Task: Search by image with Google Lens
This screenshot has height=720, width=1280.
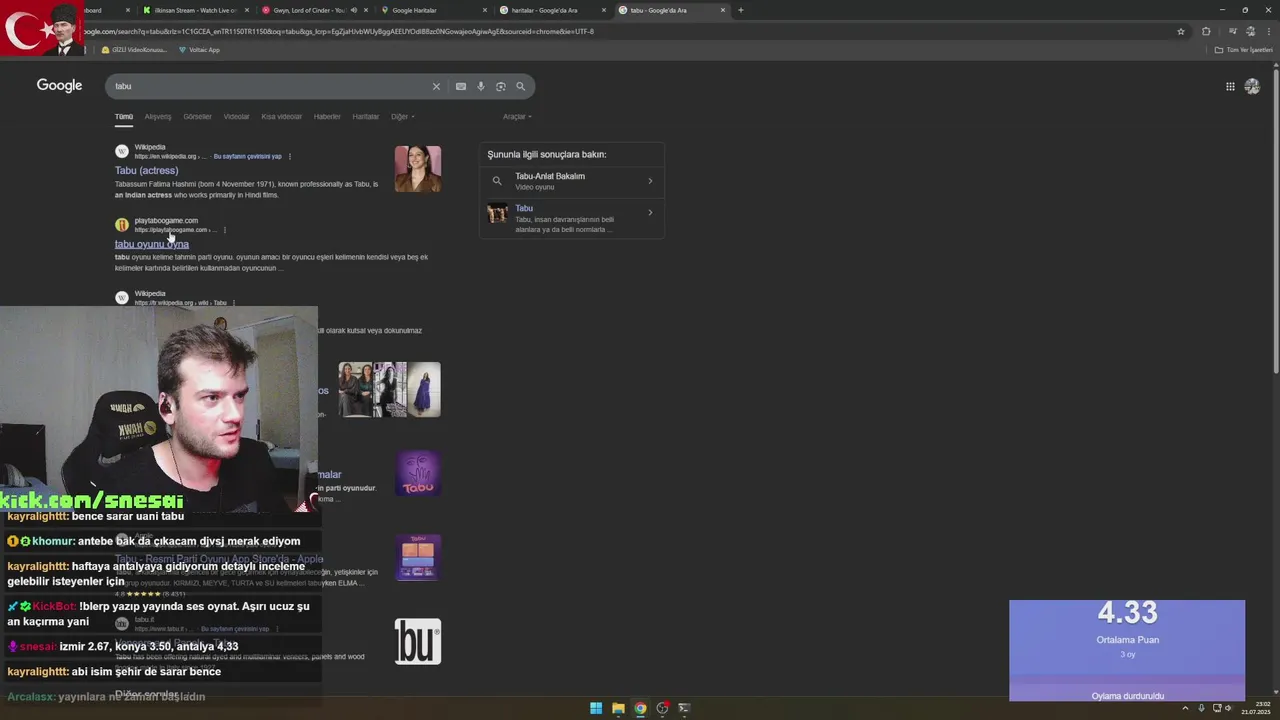Action: (501, 86)
